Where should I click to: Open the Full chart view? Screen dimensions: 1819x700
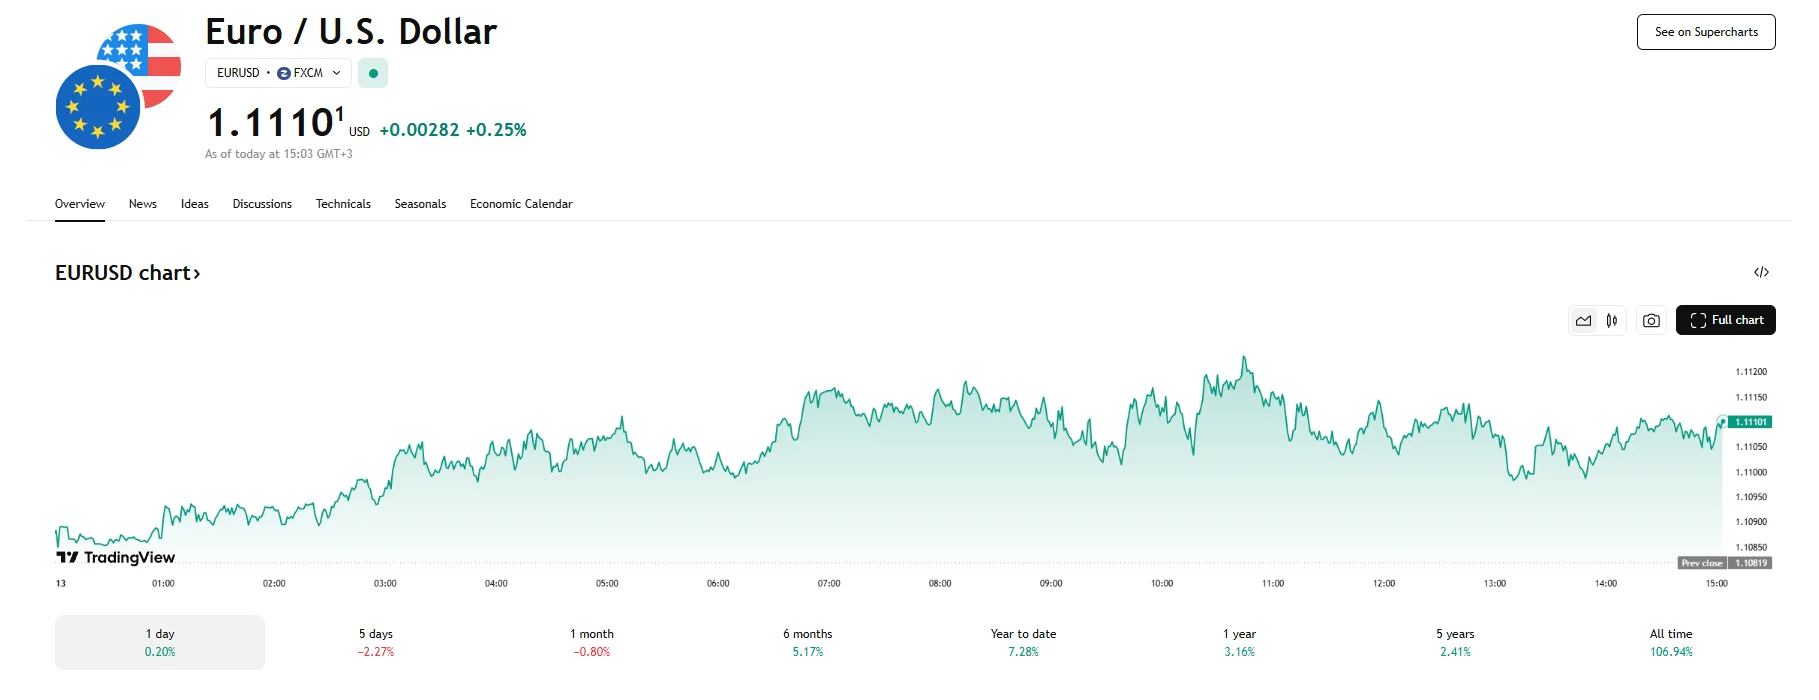point(1725,320)
